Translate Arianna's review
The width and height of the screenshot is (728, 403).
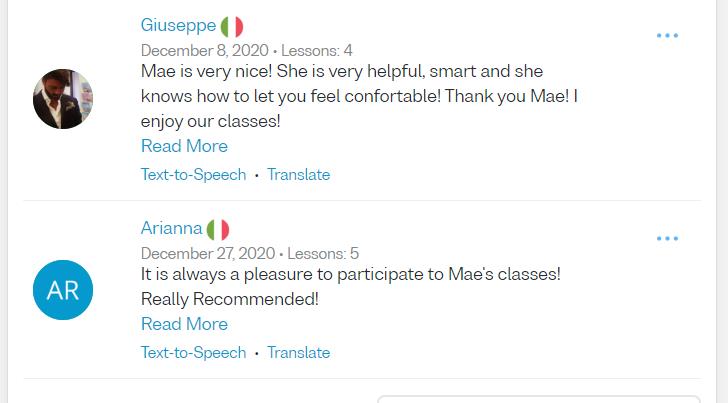298,353
